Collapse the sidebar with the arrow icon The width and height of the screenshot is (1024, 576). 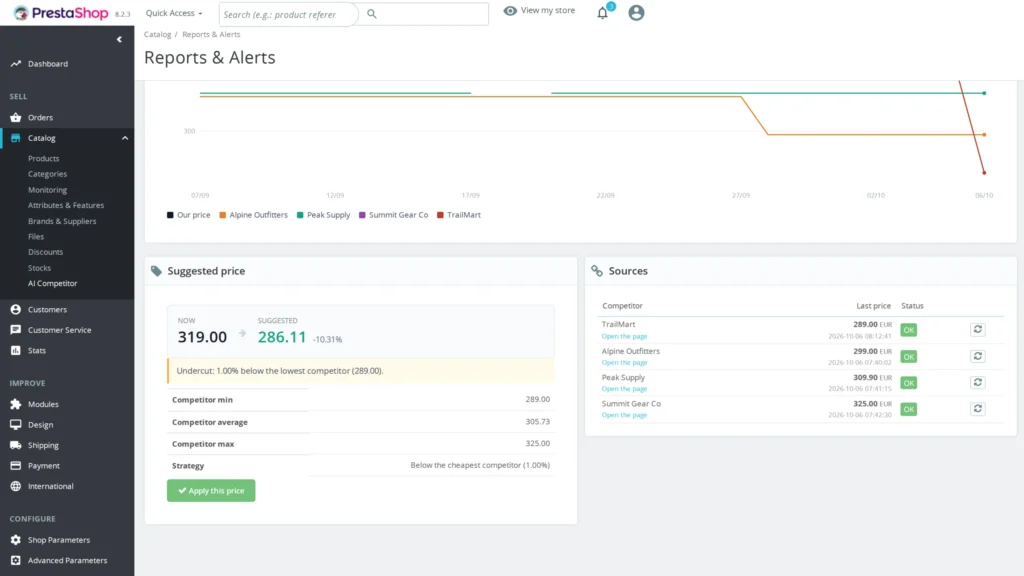(x=119, y=39)
